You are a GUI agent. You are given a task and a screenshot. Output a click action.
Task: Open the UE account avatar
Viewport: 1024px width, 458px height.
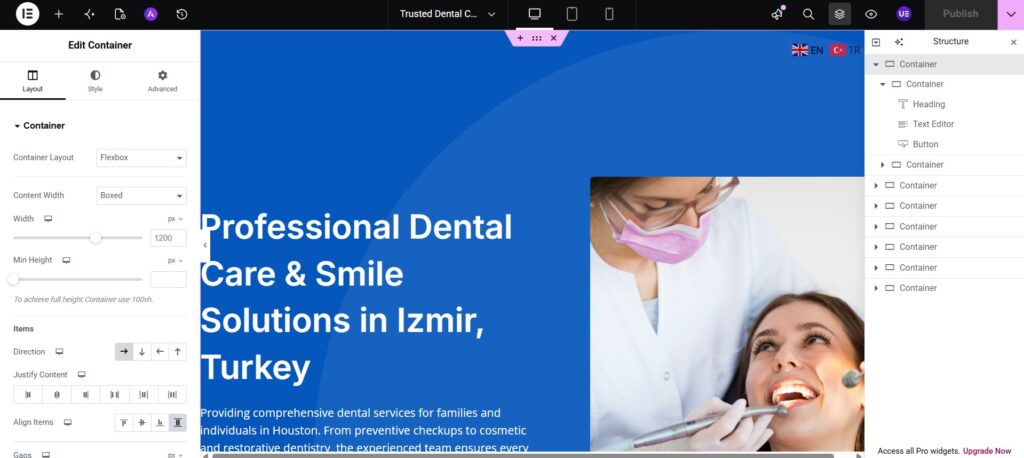point(904,14)
